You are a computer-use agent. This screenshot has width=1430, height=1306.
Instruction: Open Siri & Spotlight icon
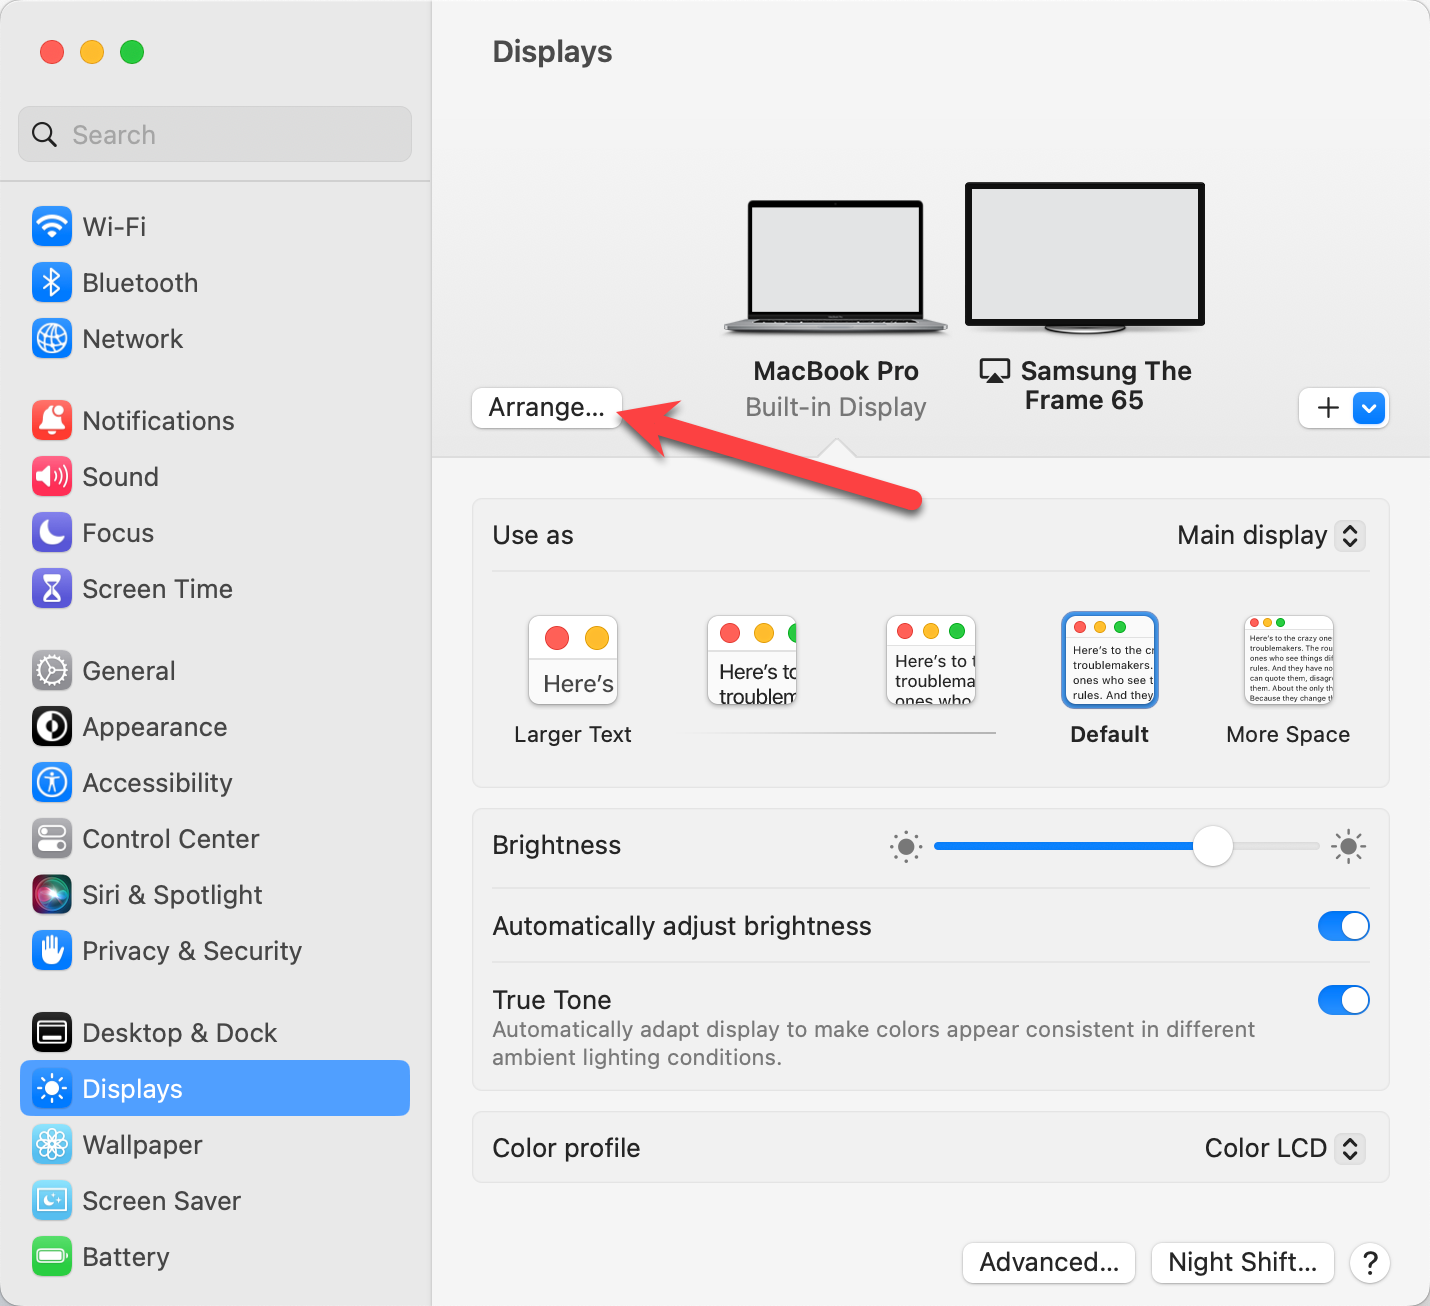(52, 895)
